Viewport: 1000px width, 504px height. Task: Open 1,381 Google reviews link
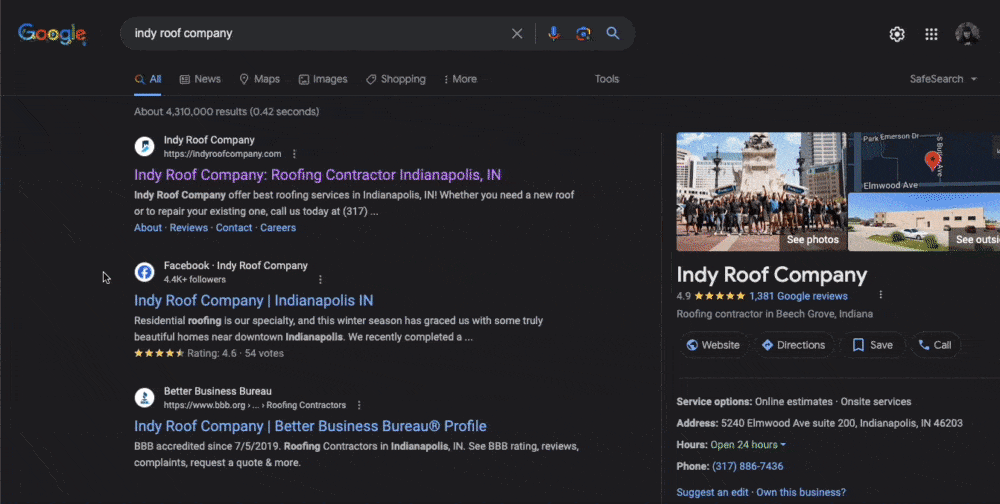798,296
